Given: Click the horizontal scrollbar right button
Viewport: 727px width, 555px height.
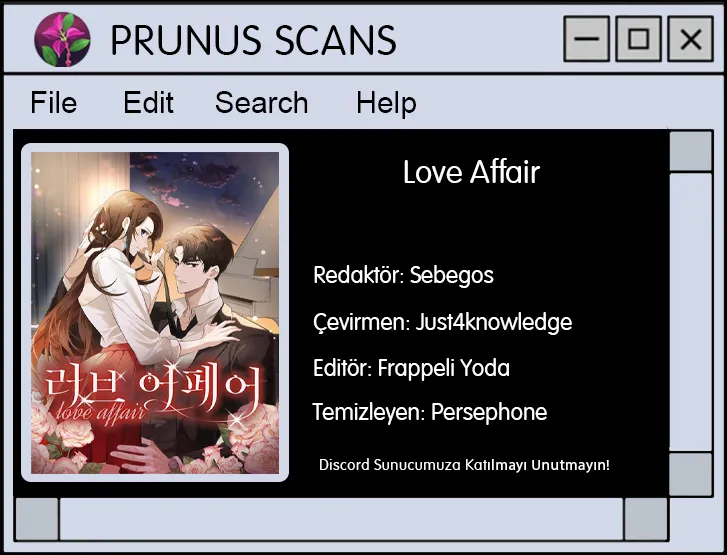Looking at the screenshot, I should (x=646, y=519).
